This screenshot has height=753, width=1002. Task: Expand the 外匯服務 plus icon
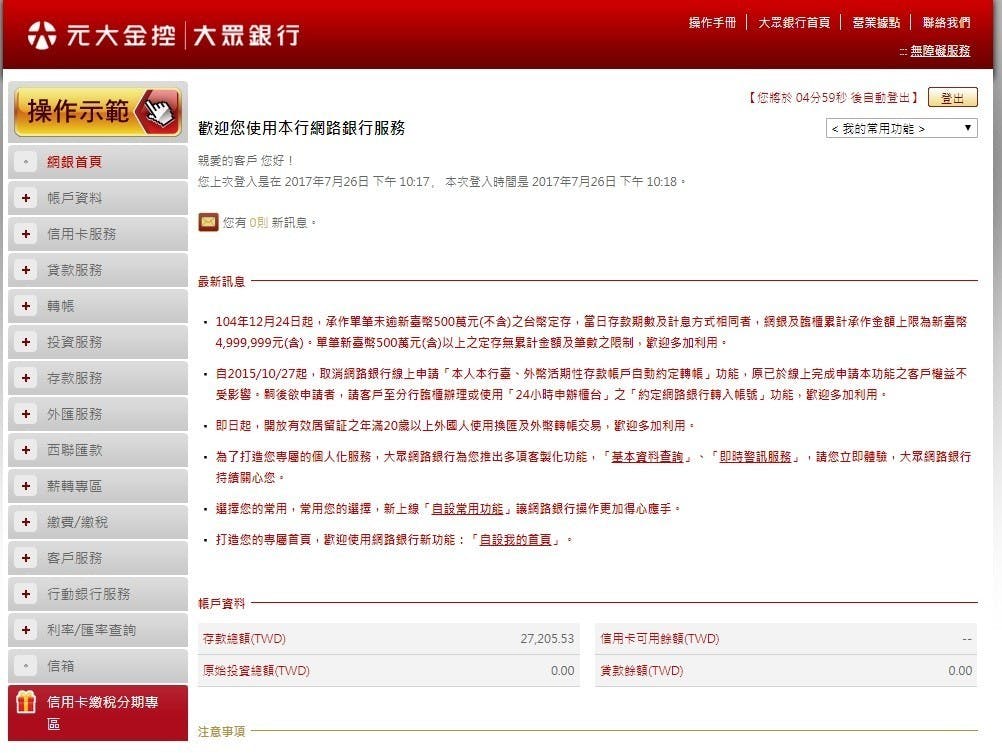coord(26,414)
